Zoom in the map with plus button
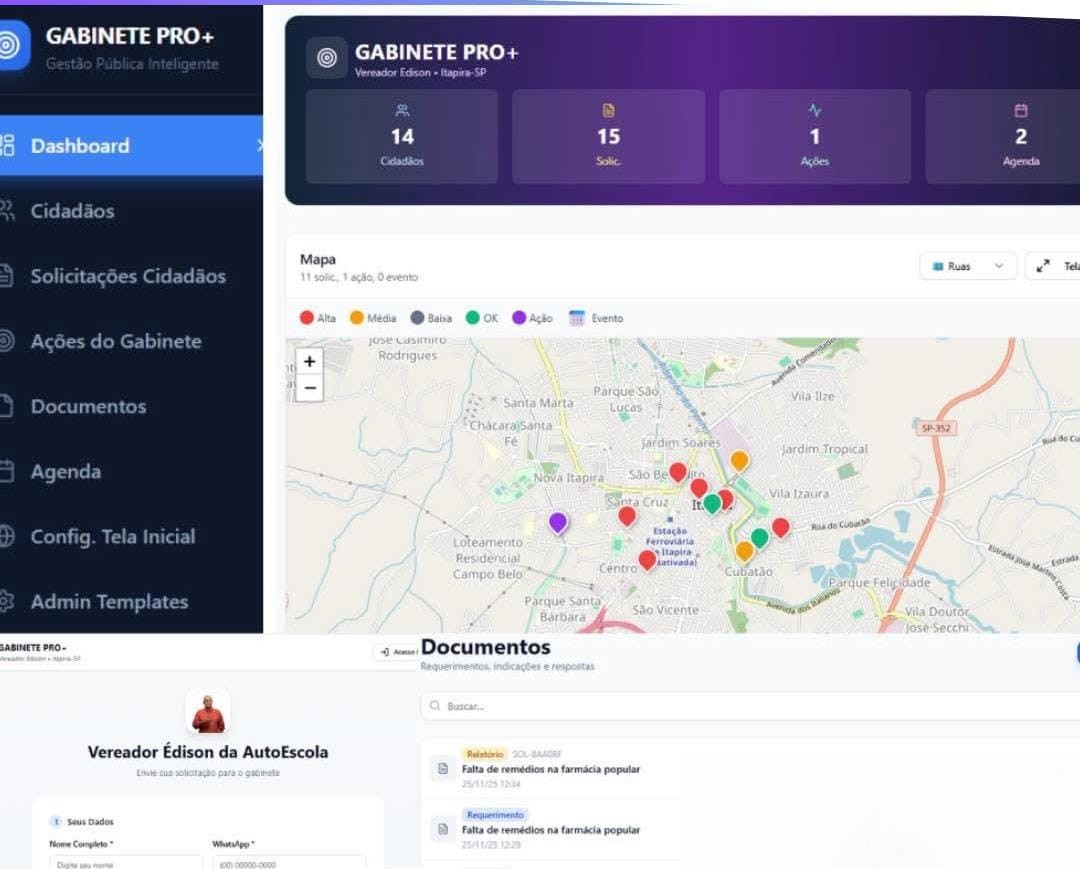 click(310, 362)
